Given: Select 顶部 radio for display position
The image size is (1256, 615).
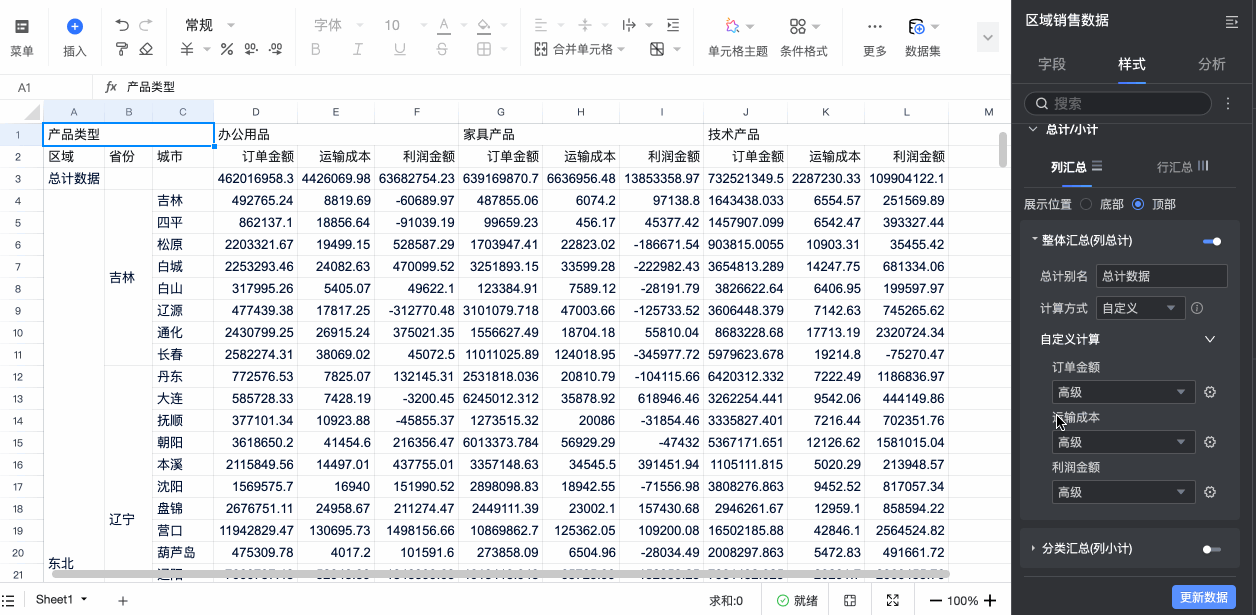Looking at the screenshot, I should coord(1138,204).
